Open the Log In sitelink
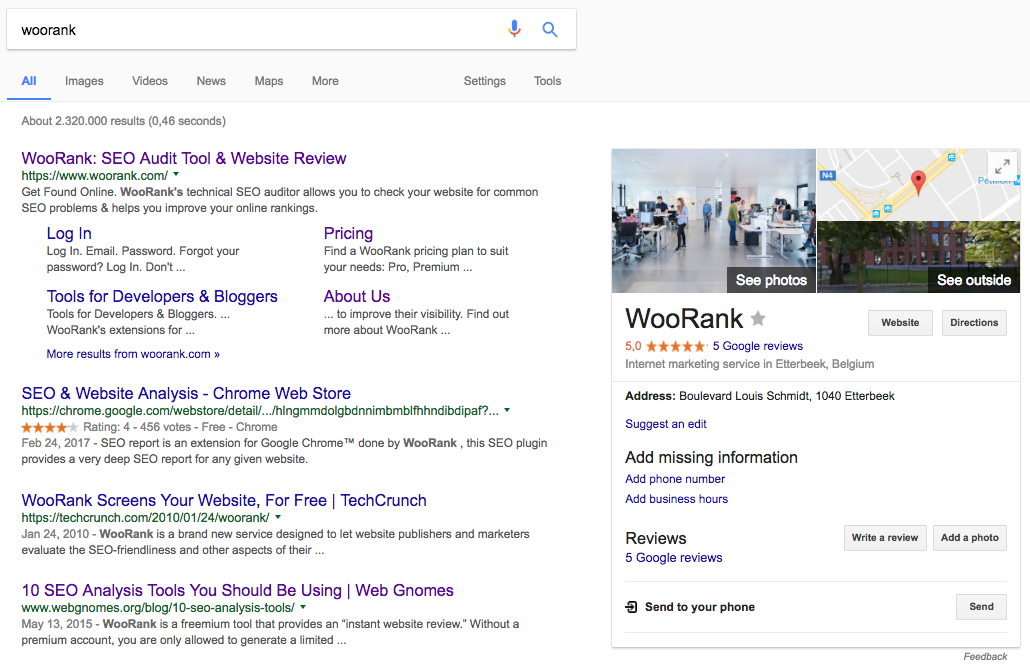The width and height of the screenshot is (1030, 668). point(69,233)
